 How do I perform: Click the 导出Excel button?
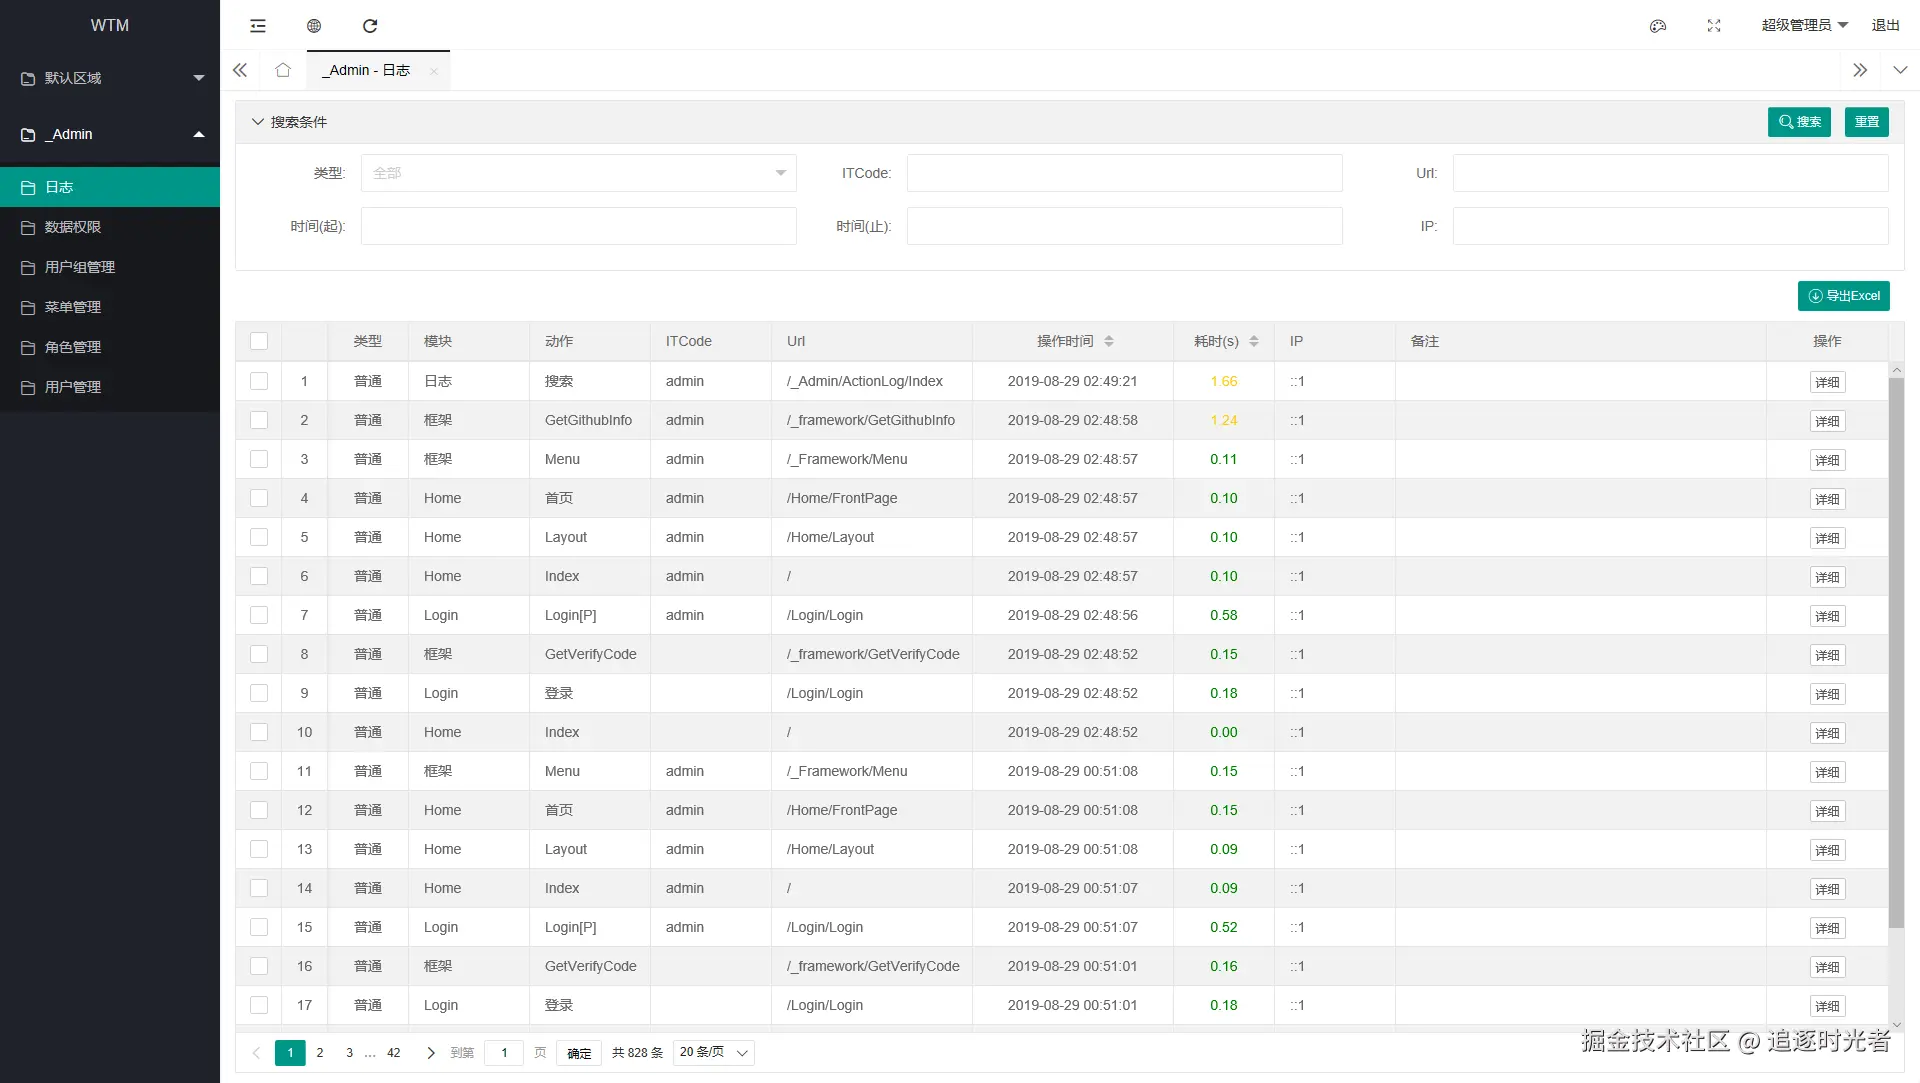(x=1843, y=296)
